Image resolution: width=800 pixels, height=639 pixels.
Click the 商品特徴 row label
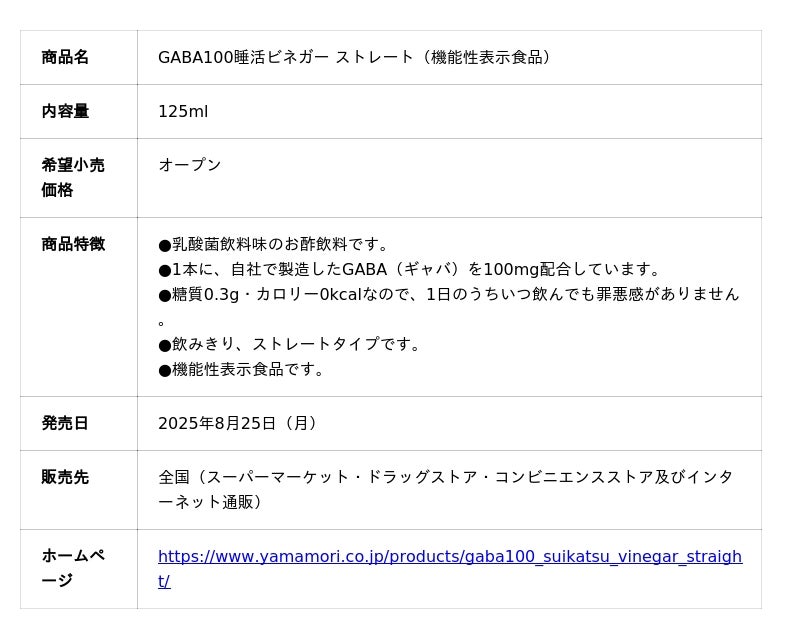pos(72,244)
